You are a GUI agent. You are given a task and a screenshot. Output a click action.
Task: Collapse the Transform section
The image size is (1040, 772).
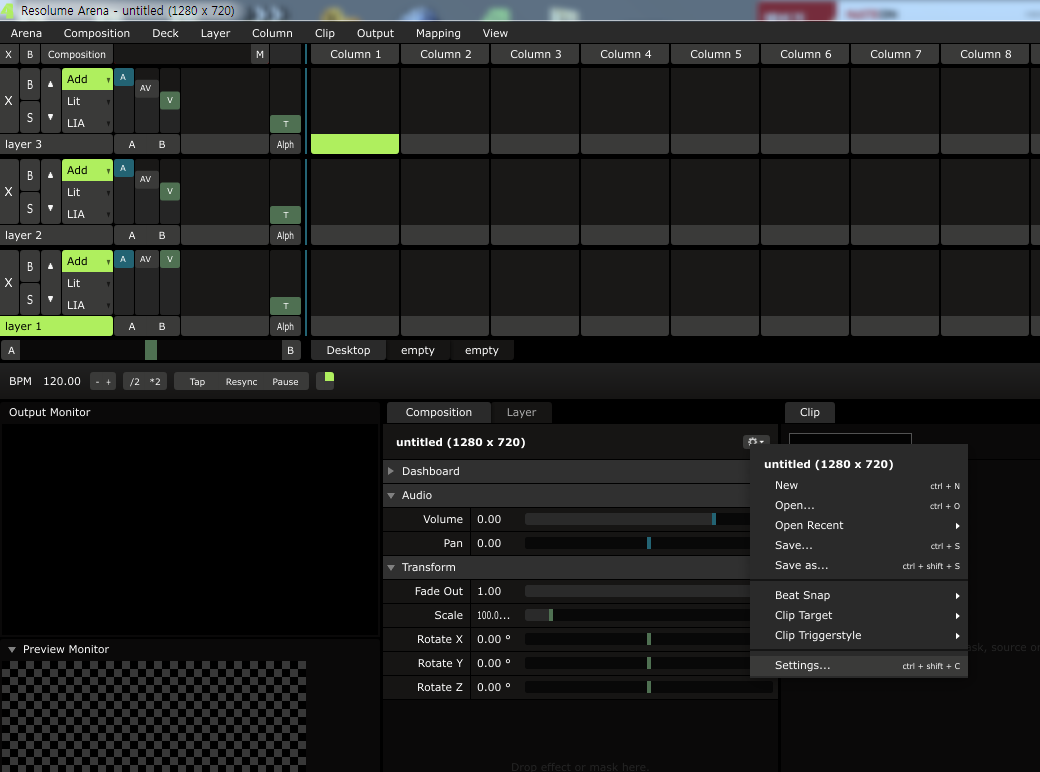pyautogui.click(x=391, y=567)
